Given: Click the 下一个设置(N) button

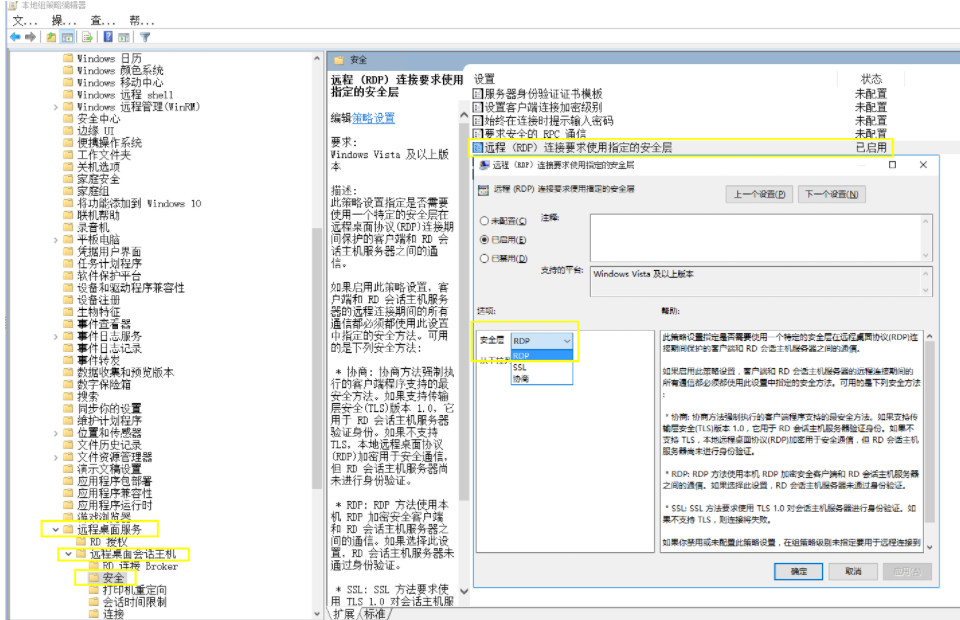Looking at the screenshot, I should pos(831,194).
